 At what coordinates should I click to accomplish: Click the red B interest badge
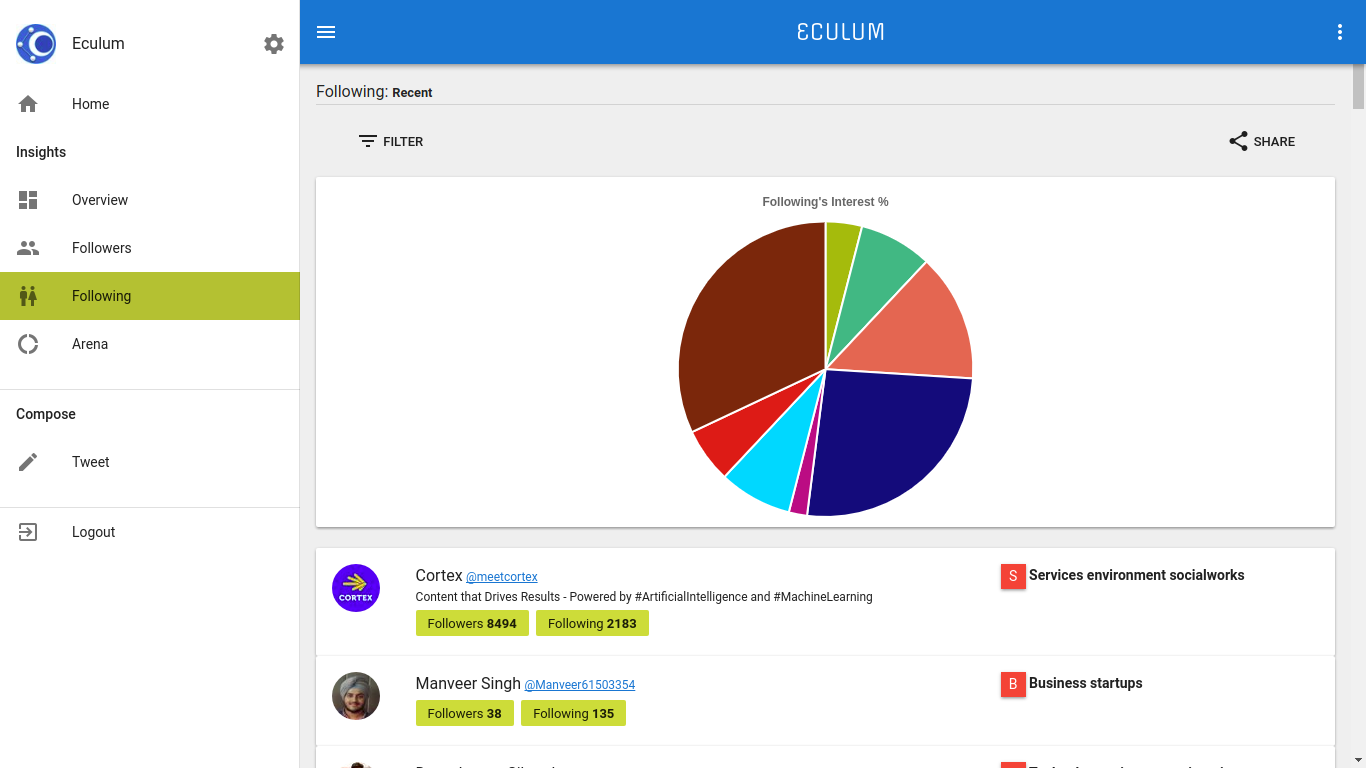click(1013, 684)
